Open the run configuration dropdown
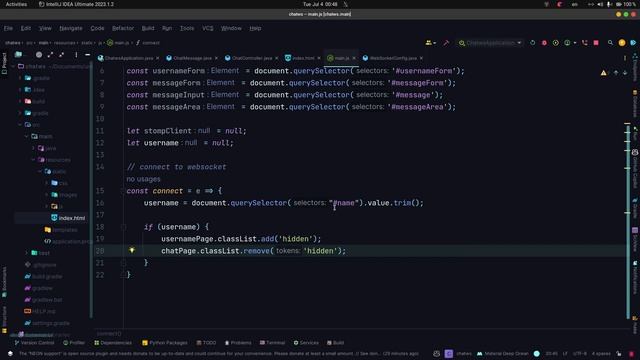 pos(490,42)
